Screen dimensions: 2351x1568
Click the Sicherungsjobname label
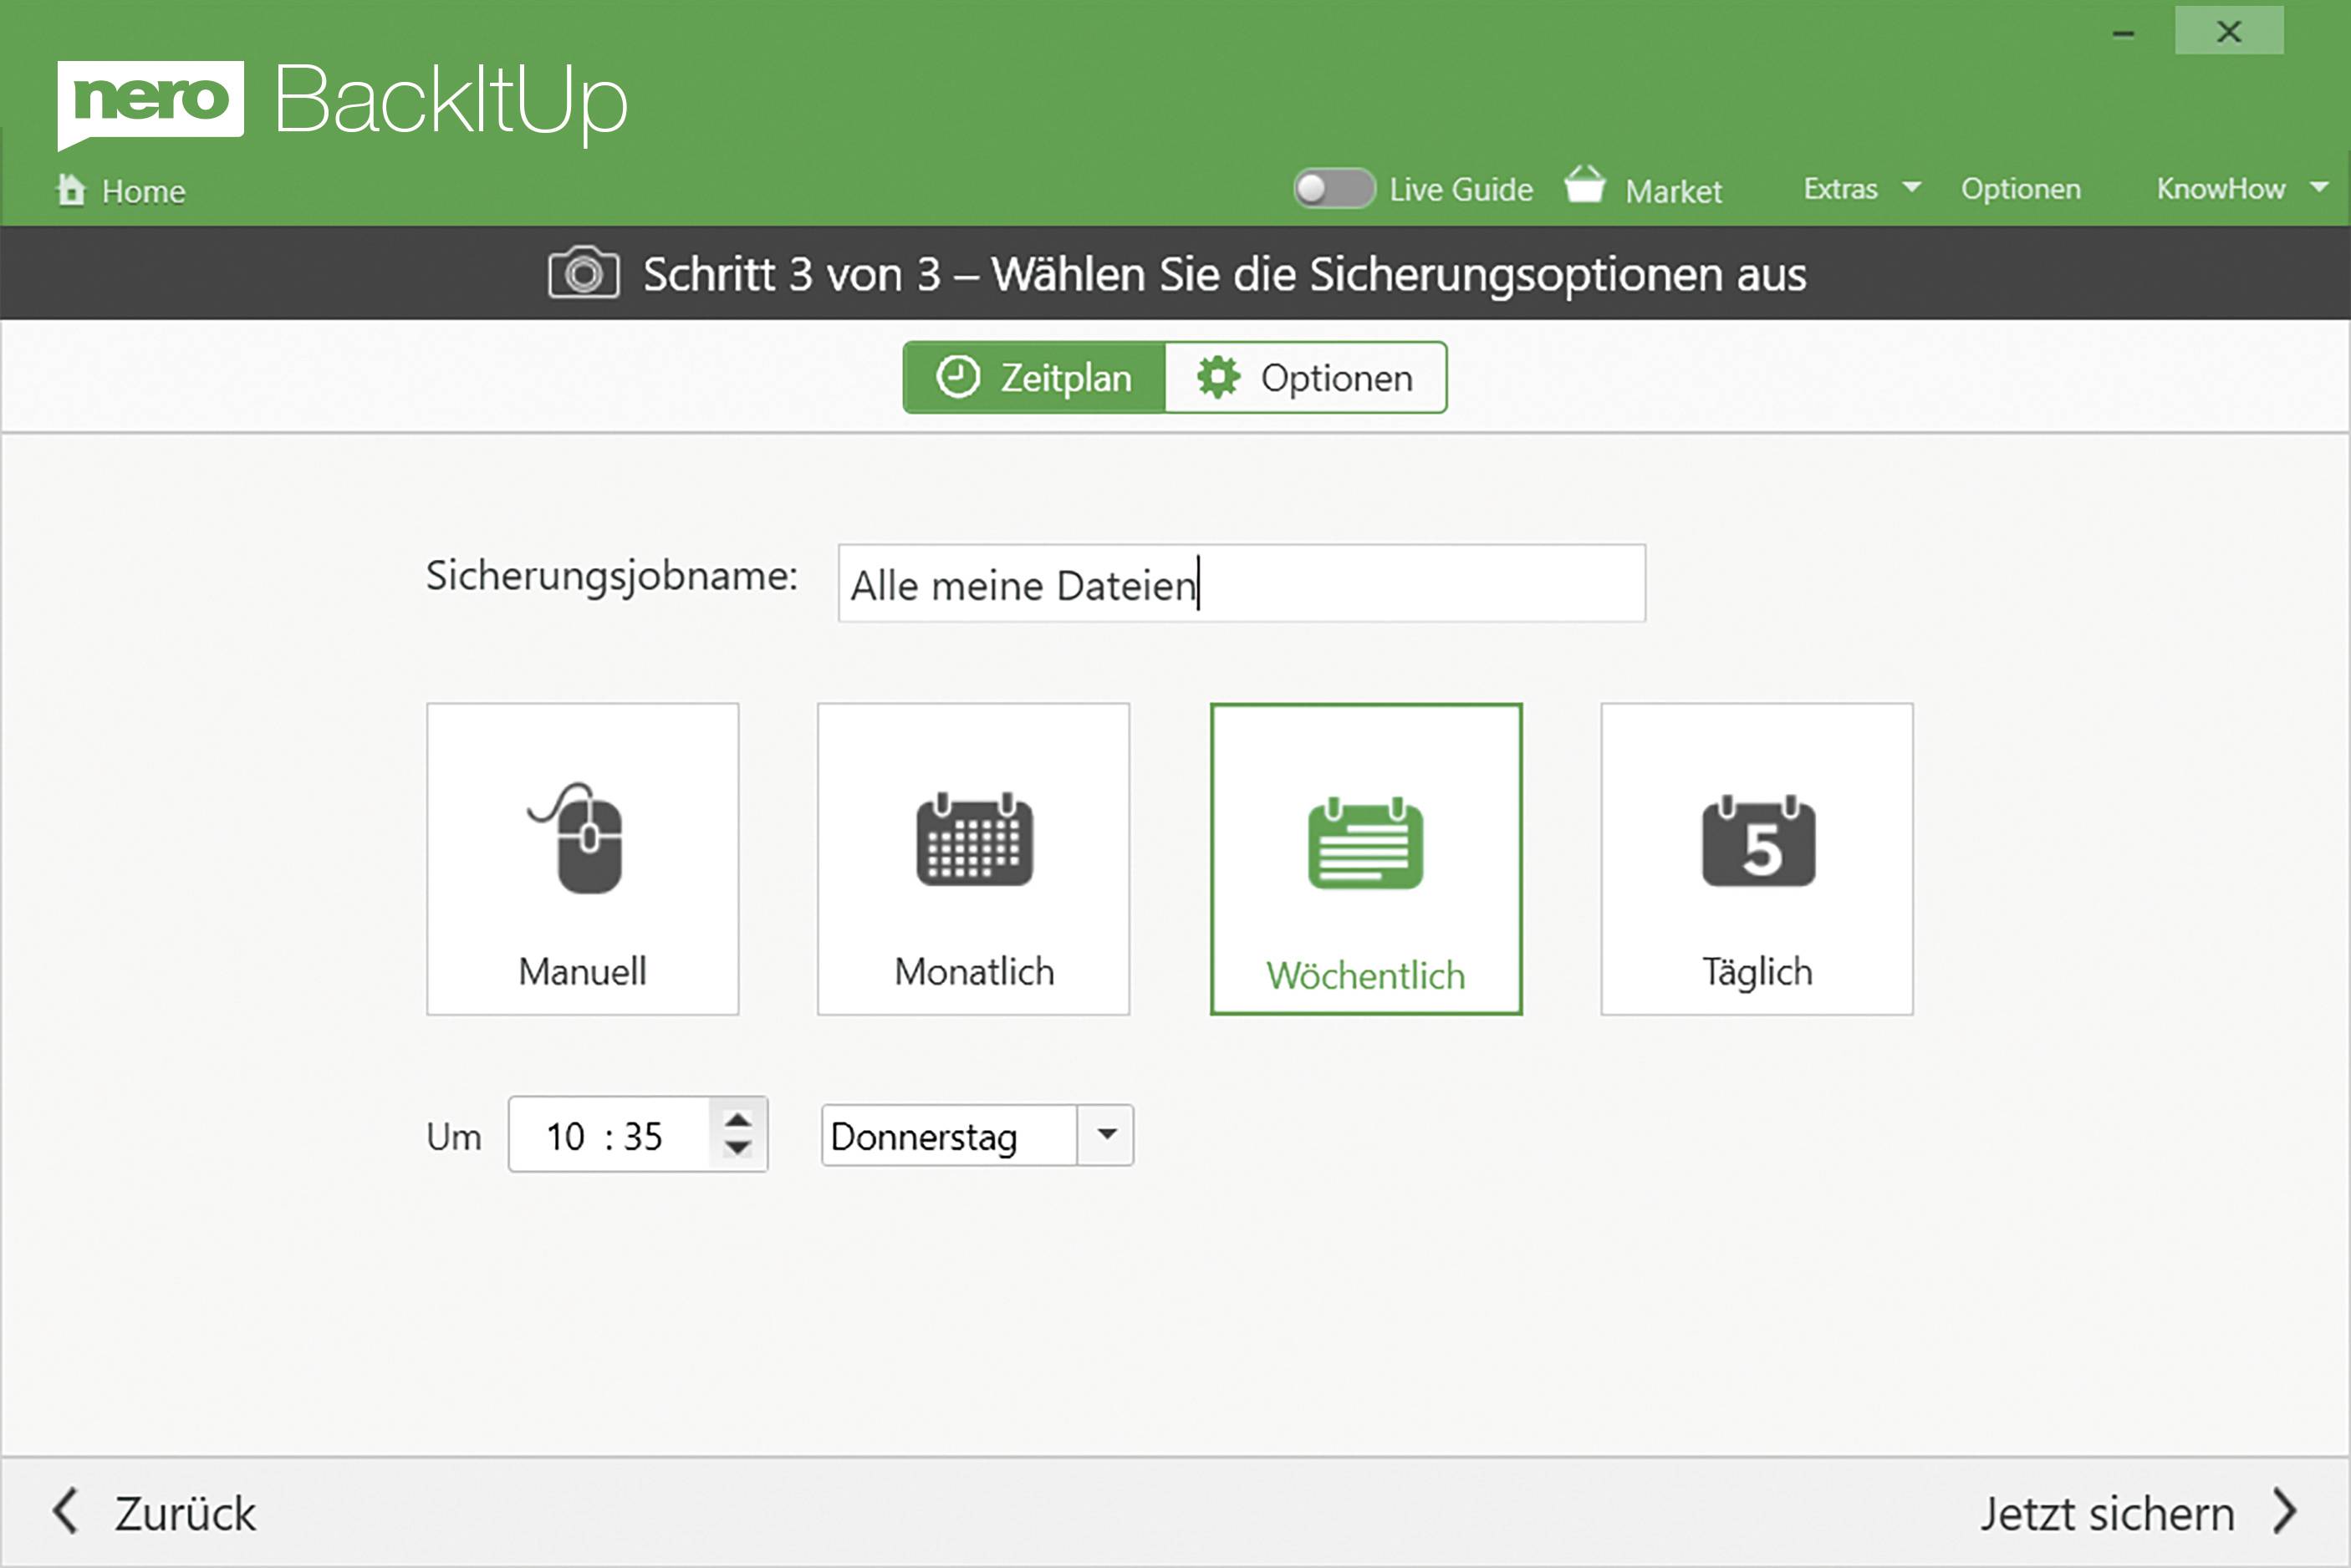tap(611, 576)
